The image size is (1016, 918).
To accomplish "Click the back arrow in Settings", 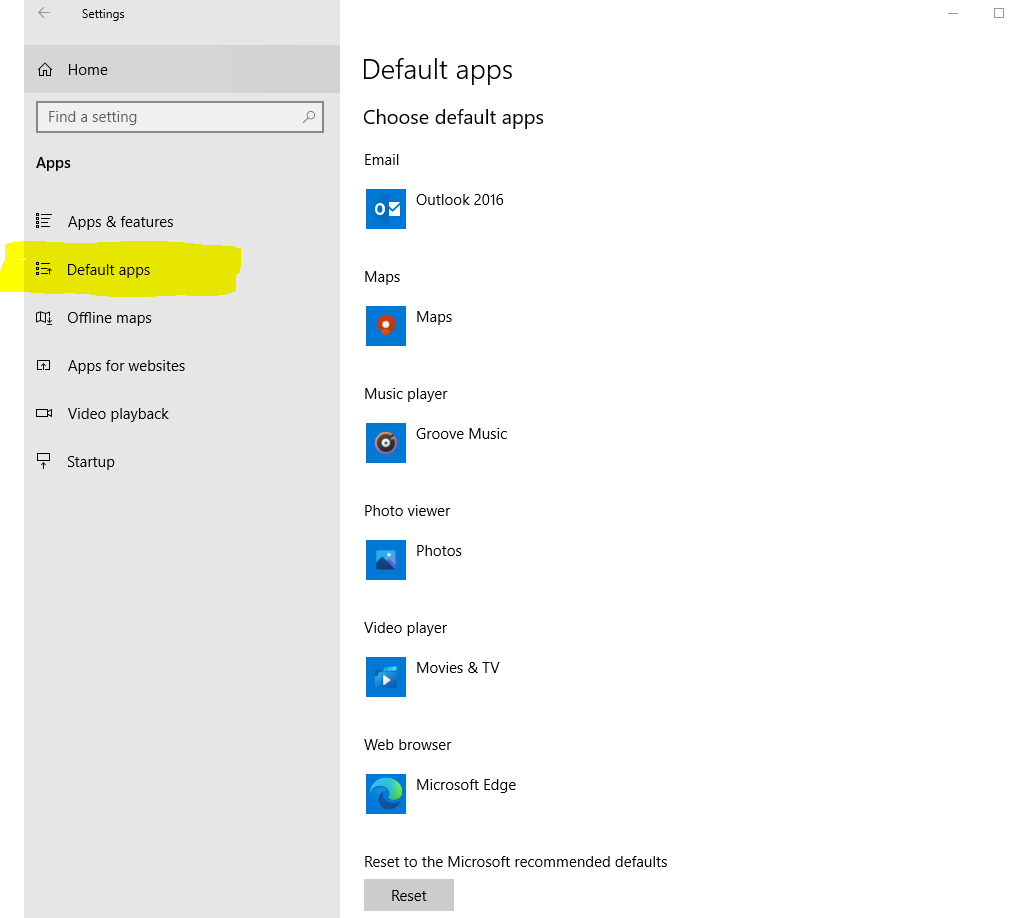I will pos(44,13).
